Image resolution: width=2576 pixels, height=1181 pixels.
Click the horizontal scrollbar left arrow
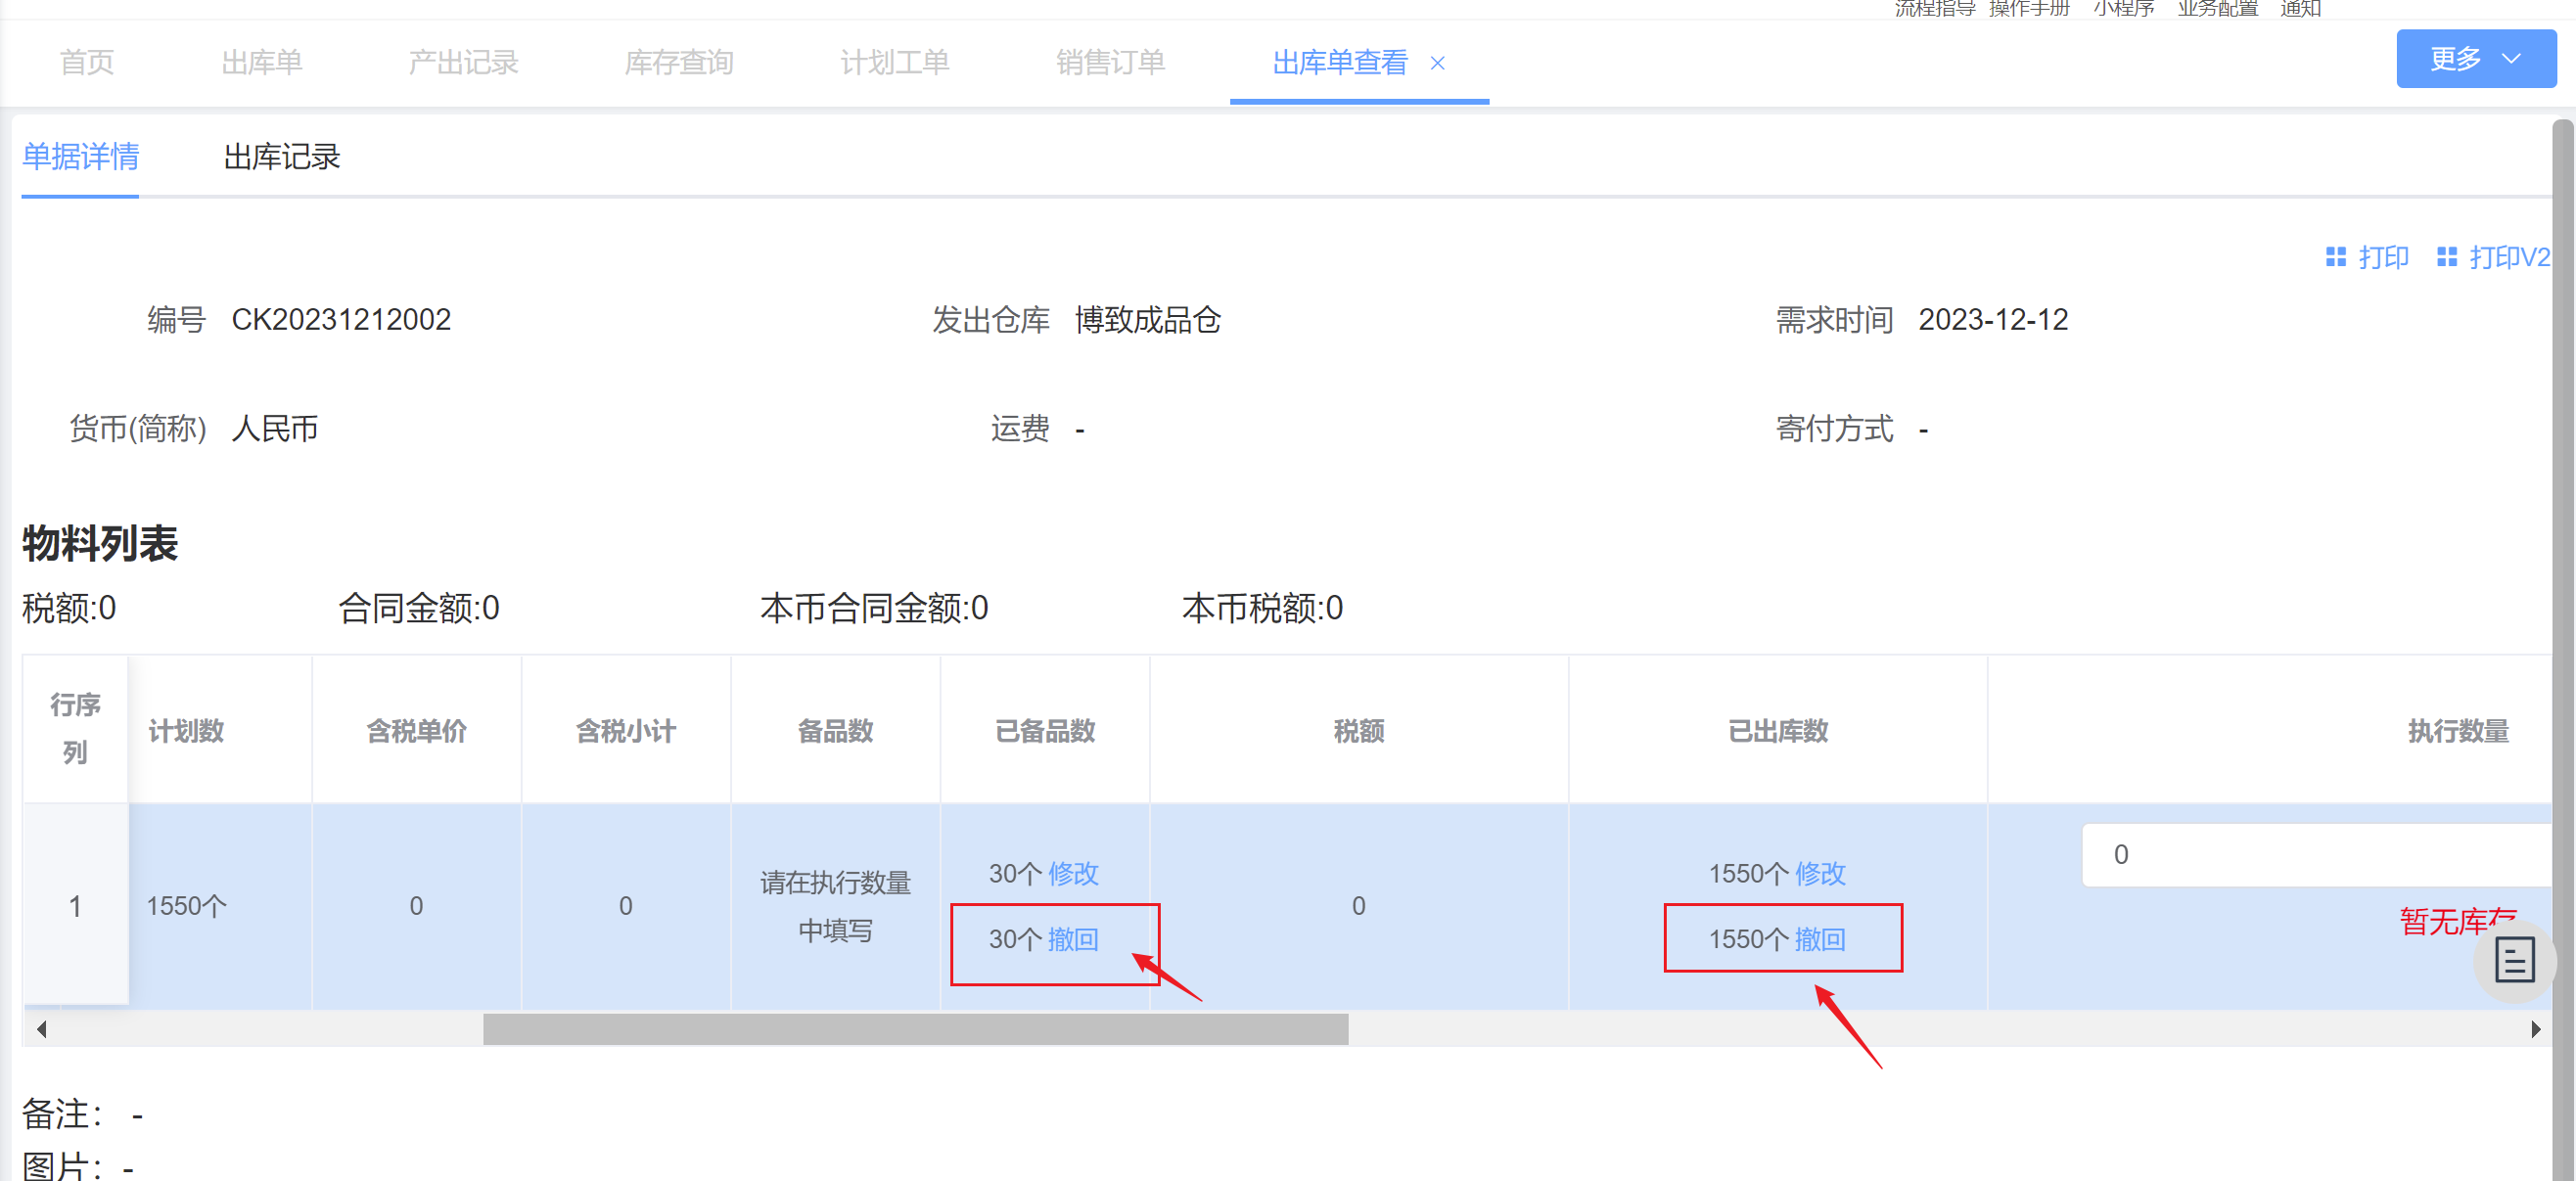coord(41,1029)
